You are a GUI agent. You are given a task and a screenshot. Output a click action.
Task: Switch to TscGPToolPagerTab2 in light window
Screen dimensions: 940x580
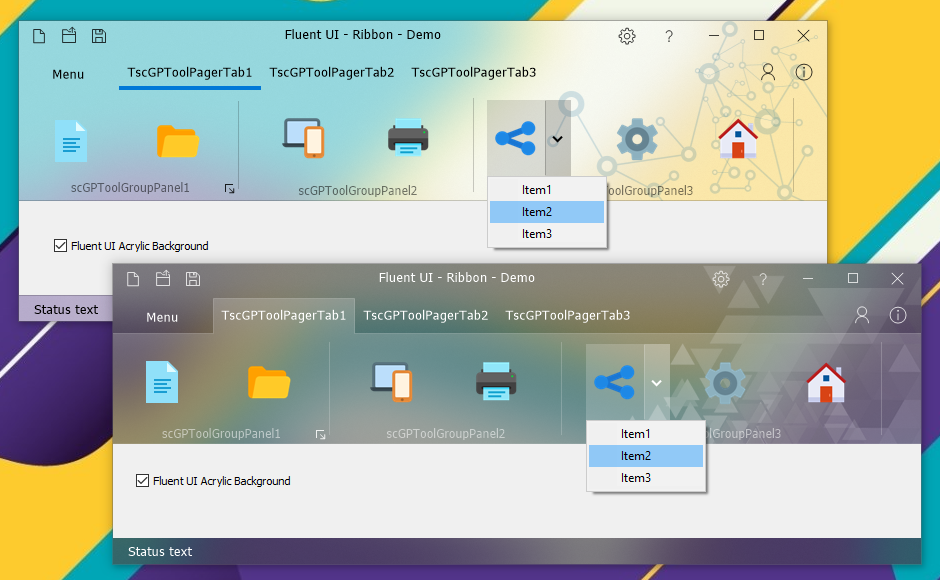[332, 73]
